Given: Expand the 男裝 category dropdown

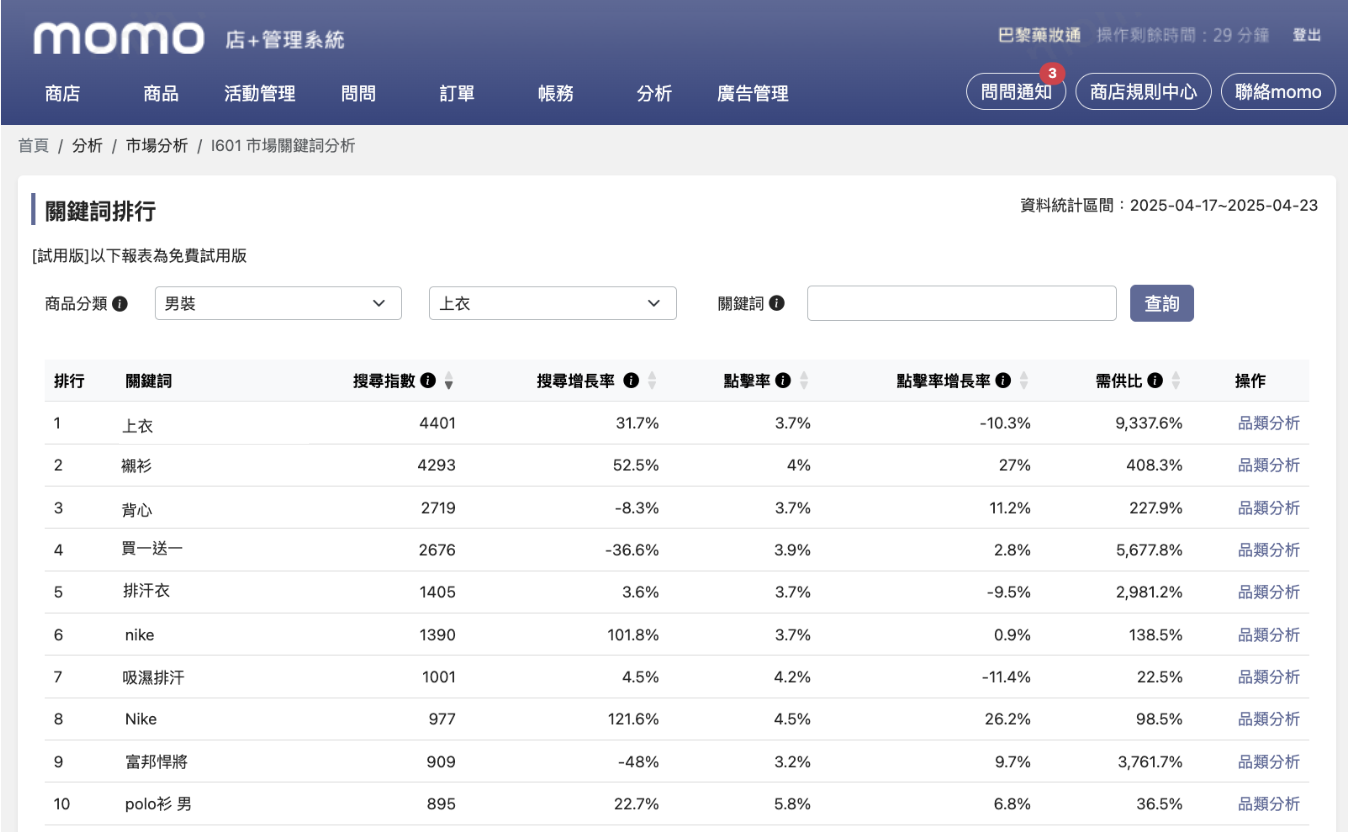Looking at the screenshot, I should [x=278, y=303].
